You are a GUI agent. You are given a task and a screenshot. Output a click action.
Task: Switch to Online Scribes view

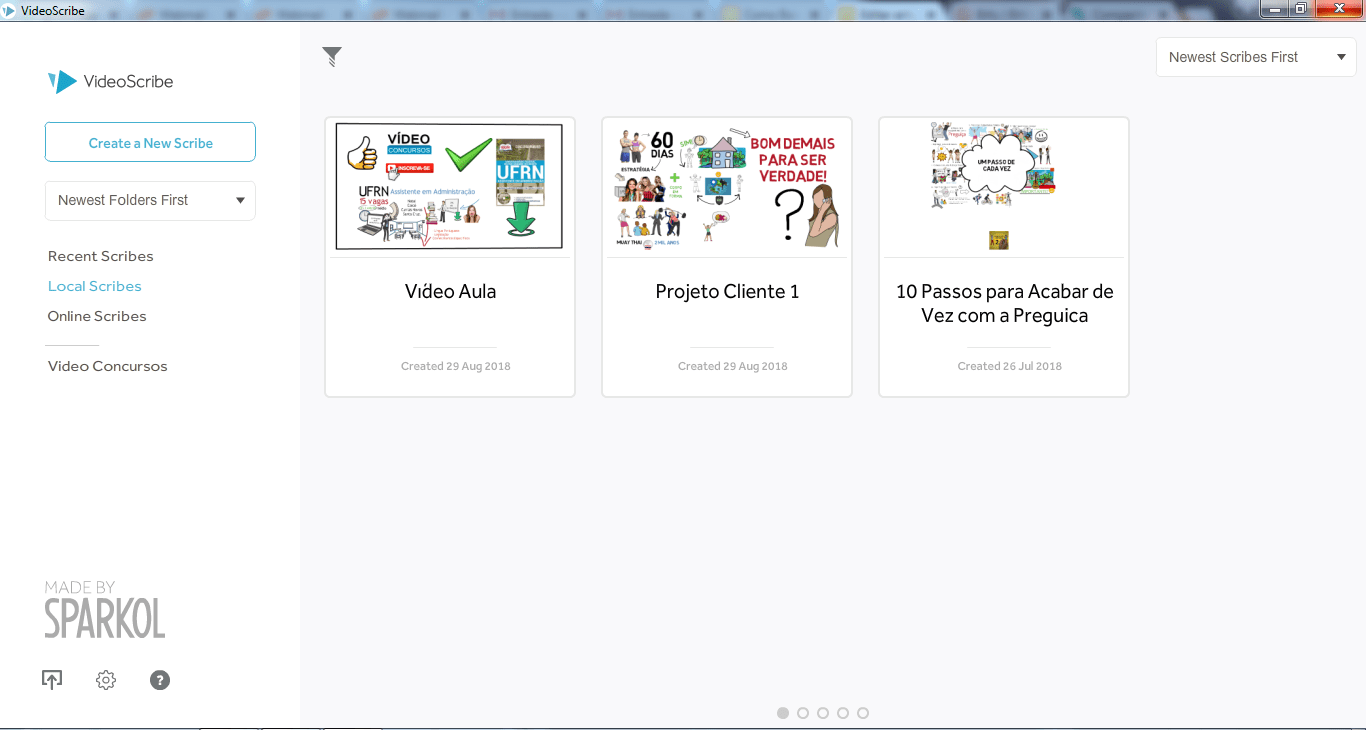97,316
